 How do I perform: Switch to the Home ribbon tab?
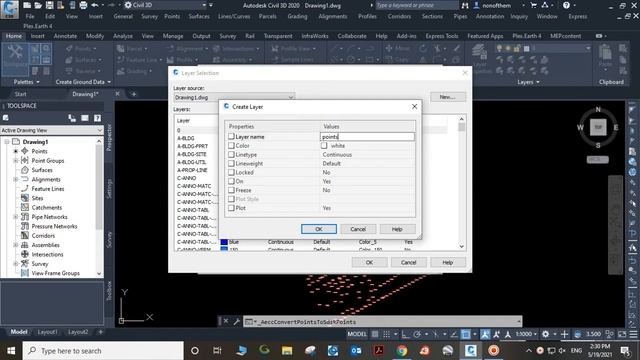click(14, 36)
